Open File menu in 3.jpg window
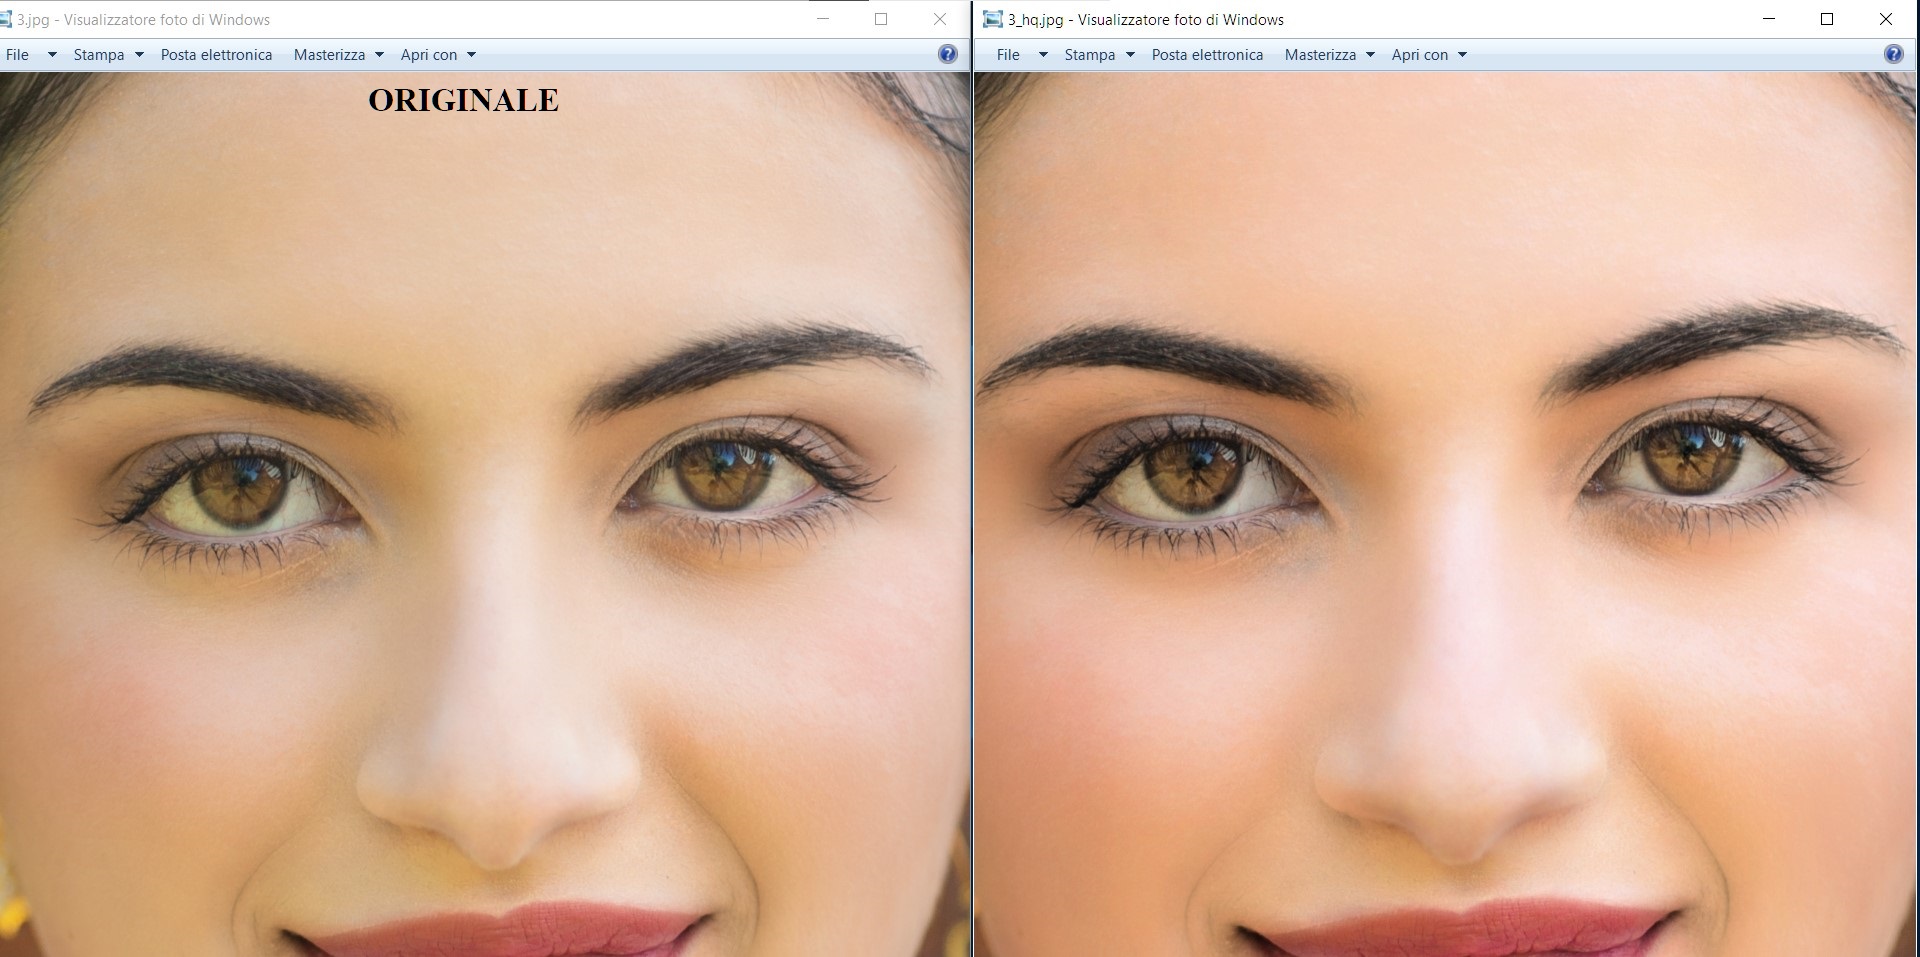This screenshot has width=1920, height=957. [x=17, y=55]
